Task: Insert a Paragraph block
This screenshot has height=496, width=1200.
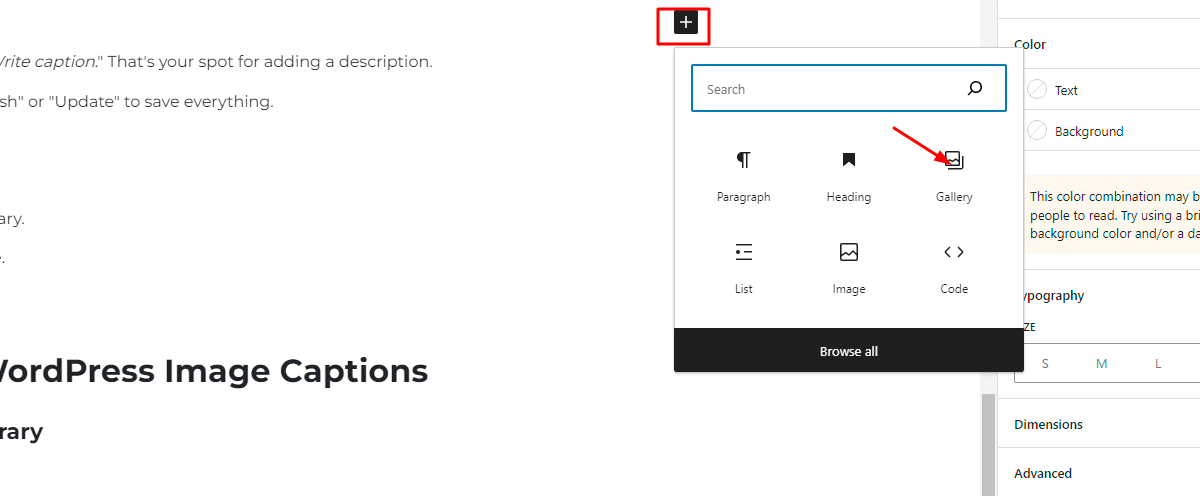Action: pyautogui.click(x=744, y=176)
